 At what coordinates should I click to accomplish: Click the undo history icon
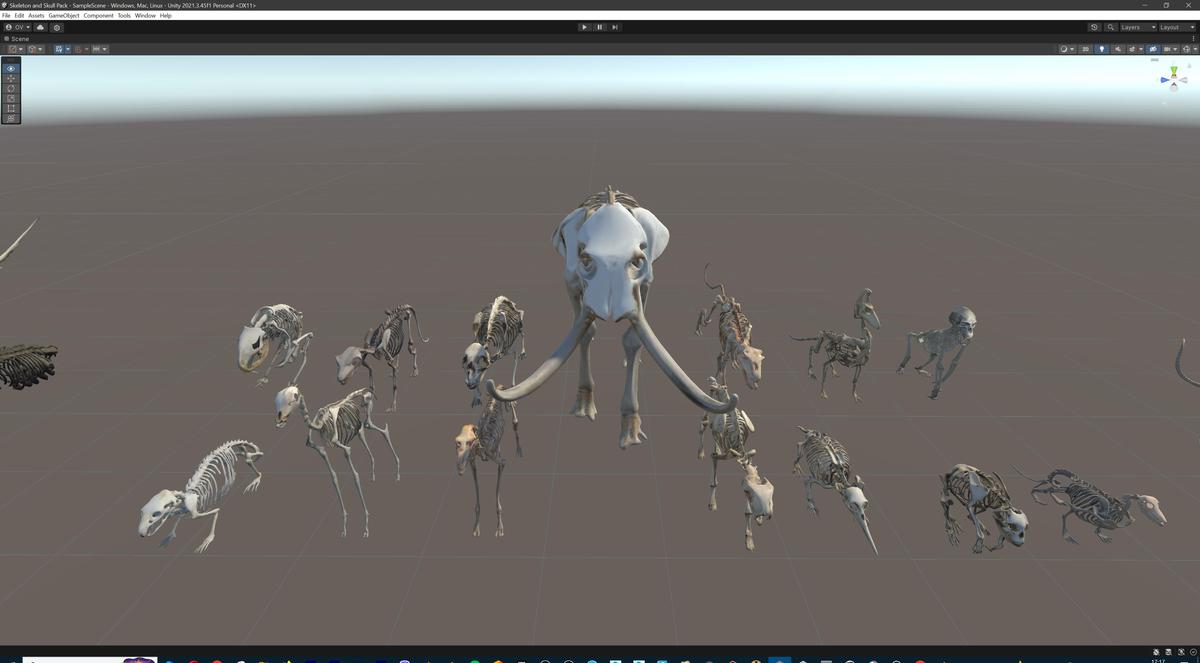[x=1094, y=27]
